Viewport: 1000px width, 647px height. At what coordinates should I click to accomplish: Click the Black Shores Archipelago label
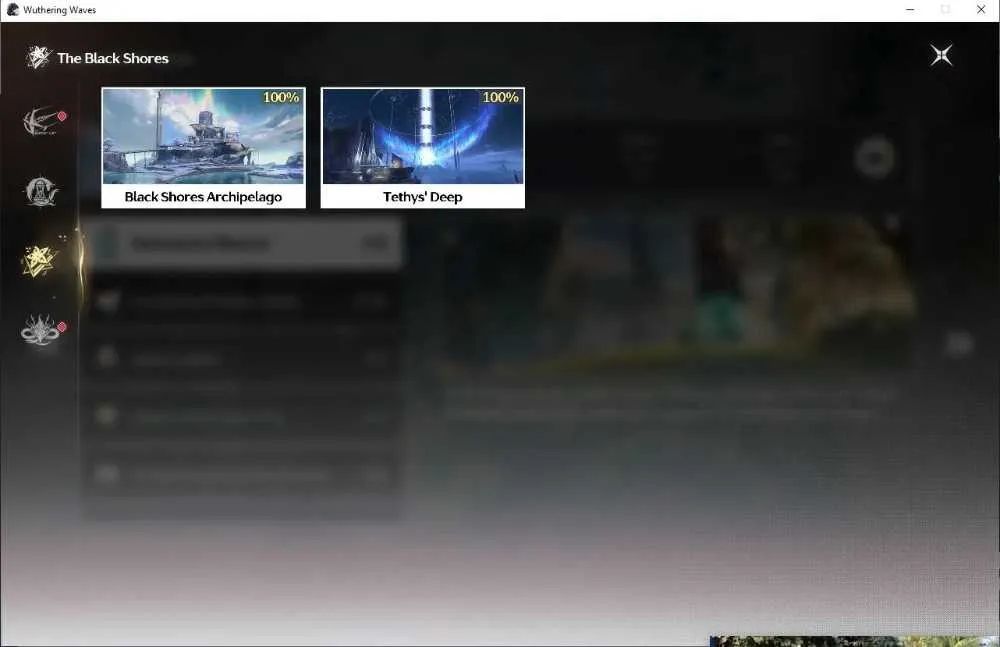[x=203, y=197]
